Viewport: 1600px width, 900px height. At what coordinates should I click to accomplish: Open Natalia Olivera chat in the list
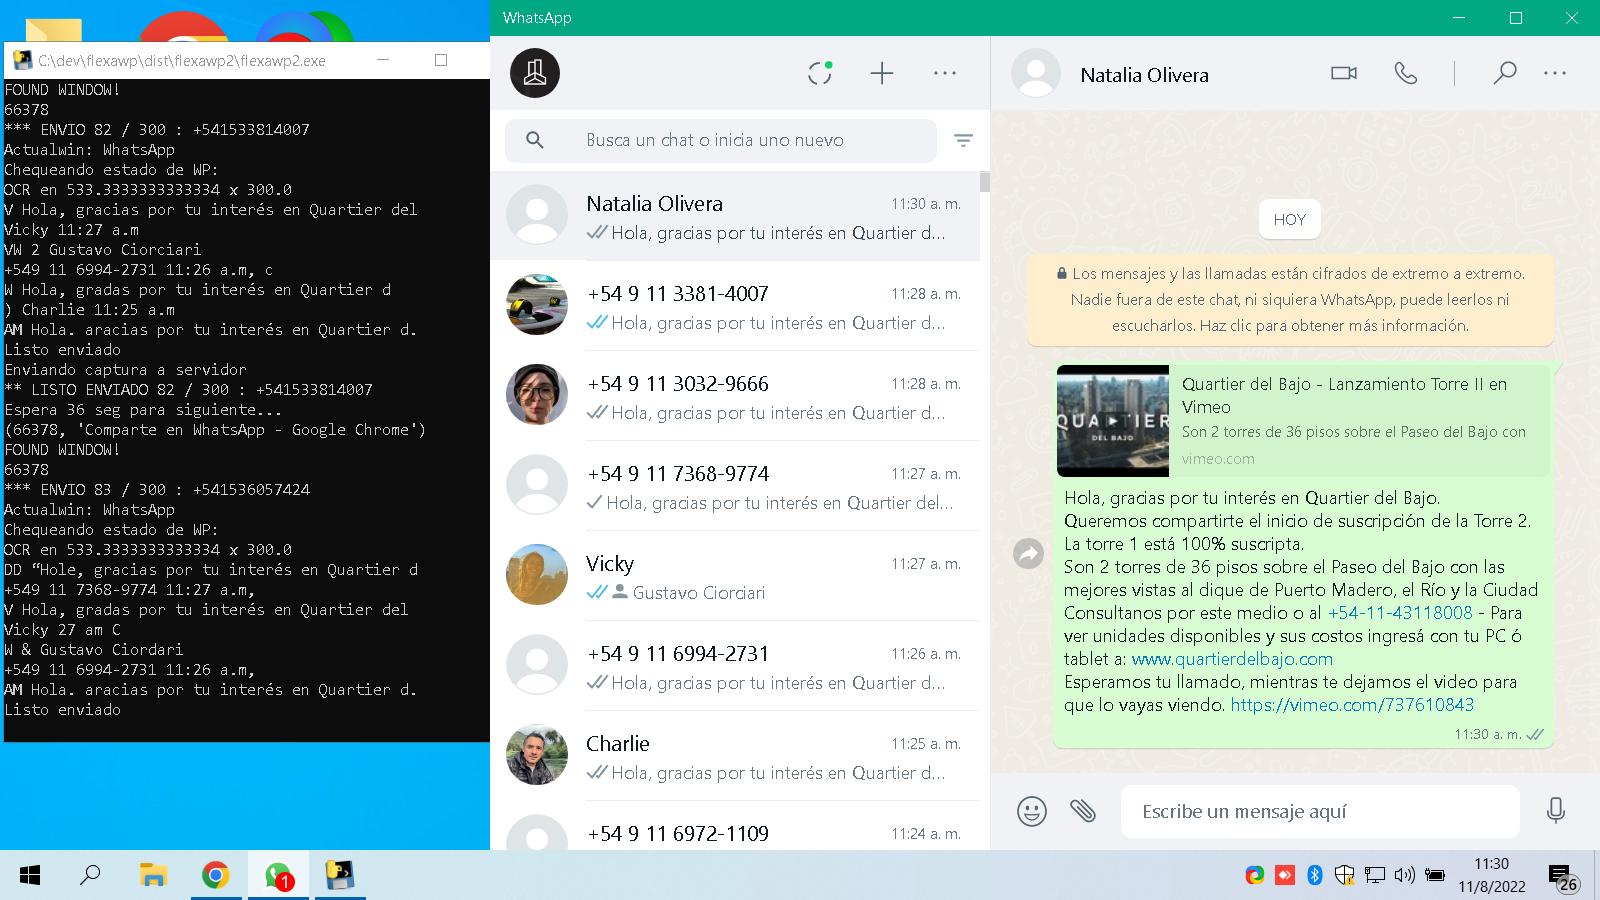tap(735, 216)
